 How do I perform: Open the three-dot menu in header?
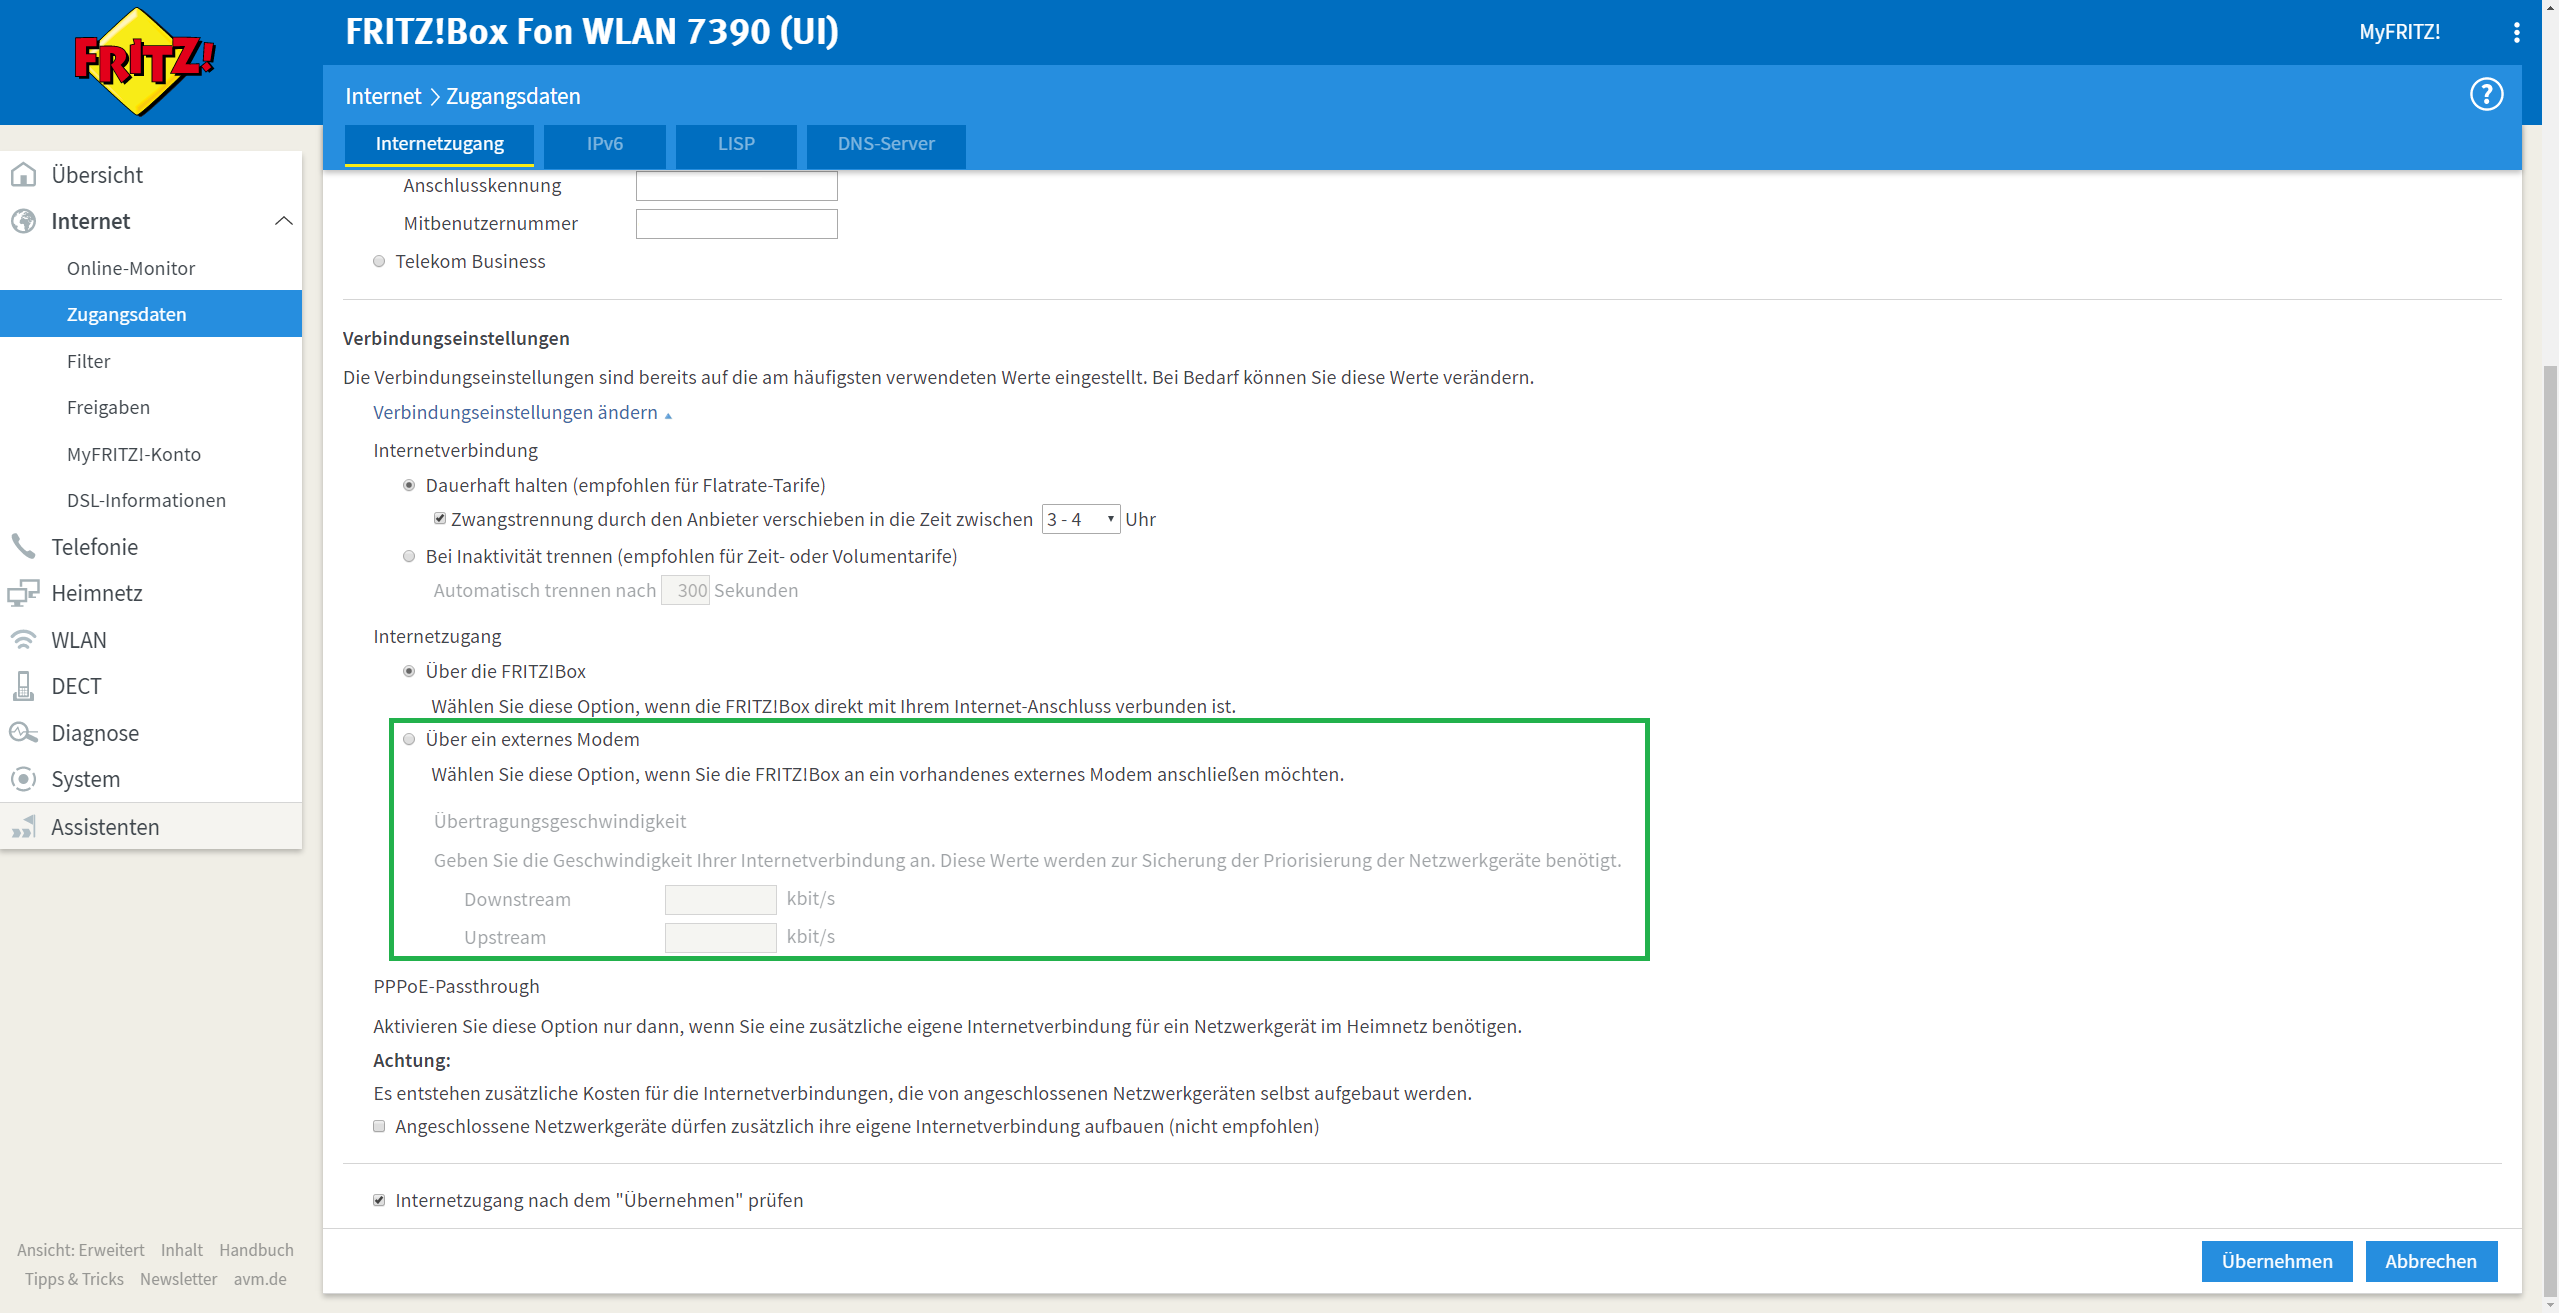[x=2516, y=32]
